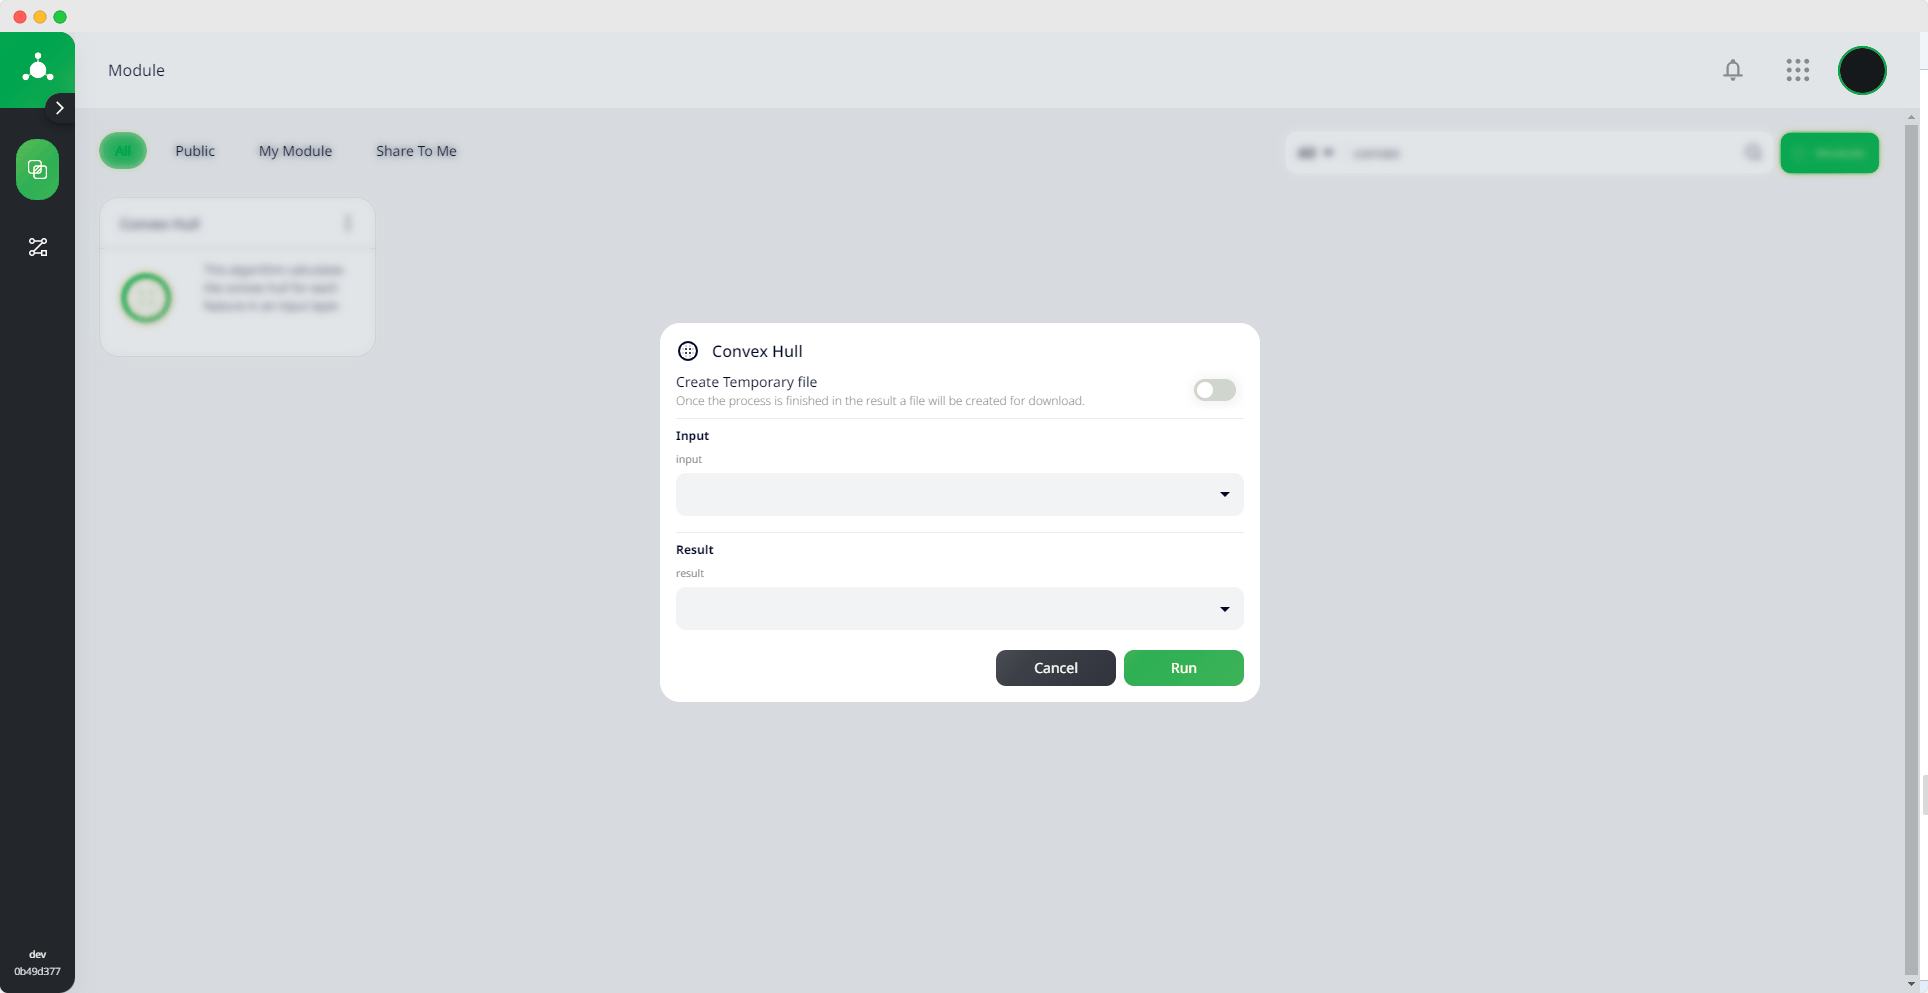The image size is (1928, 993).
Task: Click the app logo in sidebar
Action: tap(38, 69)
